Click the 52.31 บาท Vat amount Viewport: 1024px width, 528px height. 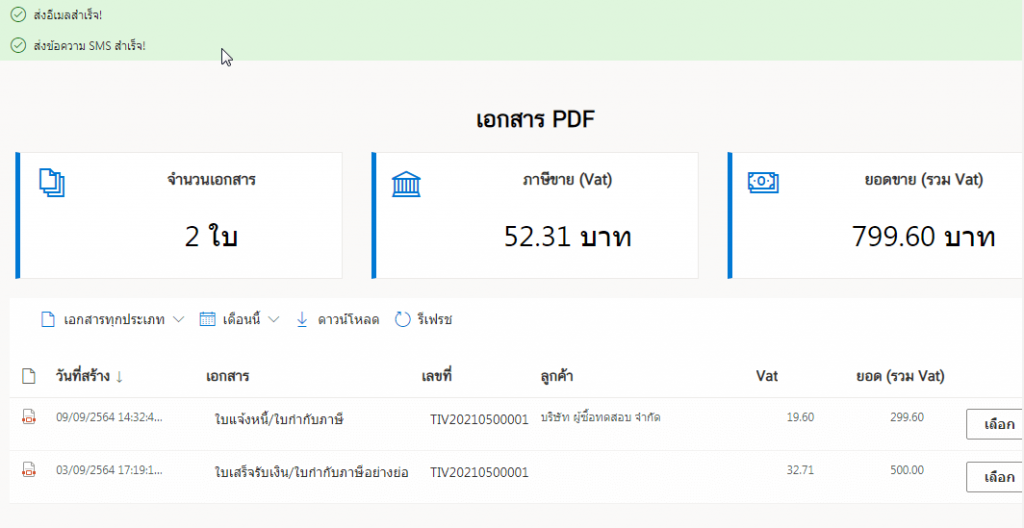click(x=568, y=236)
